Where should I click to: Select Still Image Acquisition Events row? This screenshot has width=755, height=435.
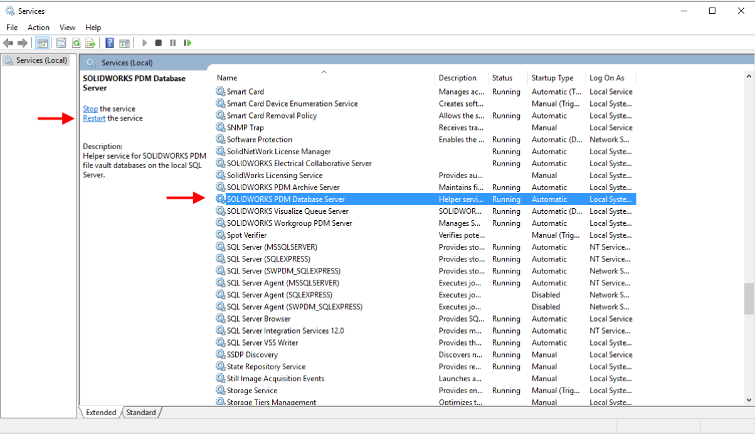[425, 378]
